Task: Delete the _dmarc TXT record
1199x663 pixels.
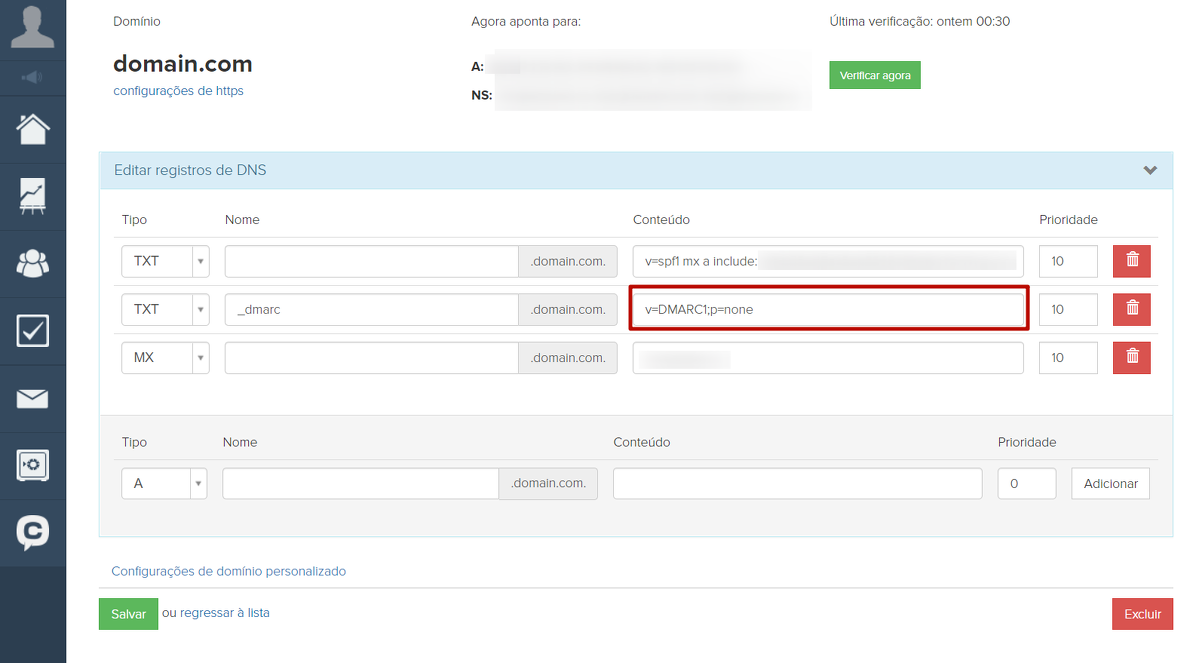Action: (x=1132, y=309)
